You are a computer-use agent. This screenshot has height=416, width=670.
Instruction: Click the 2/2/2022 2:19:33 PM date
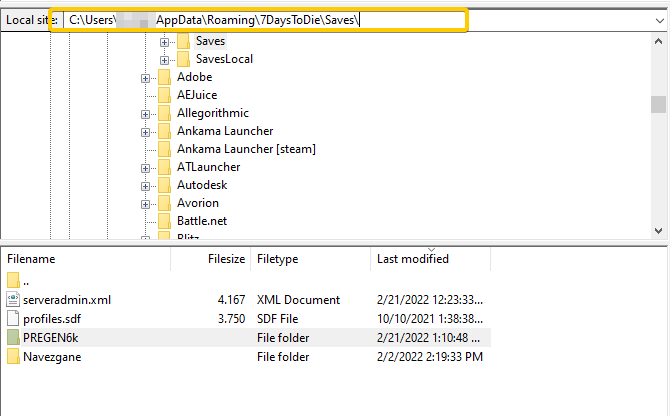[430, 357]
